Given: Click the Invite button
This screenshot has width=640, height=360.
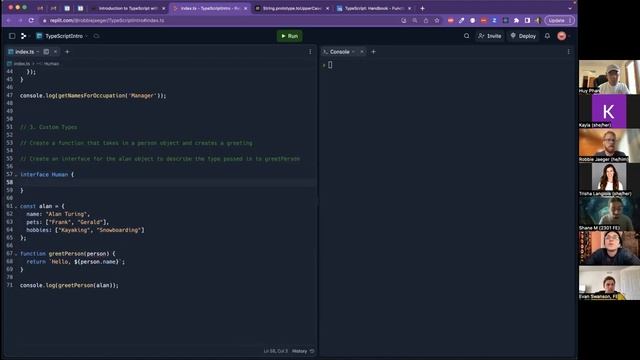Looking at the screenshot, I should pos(489,36).
